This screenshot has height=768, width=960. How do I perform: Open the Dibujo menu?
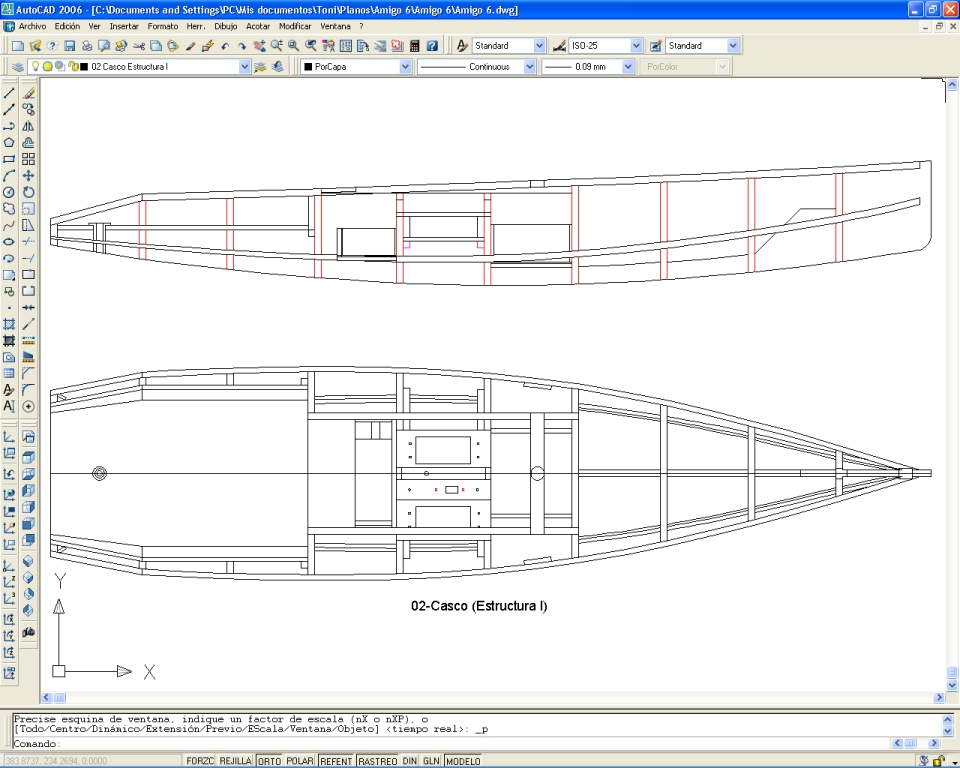click(226, 26)
